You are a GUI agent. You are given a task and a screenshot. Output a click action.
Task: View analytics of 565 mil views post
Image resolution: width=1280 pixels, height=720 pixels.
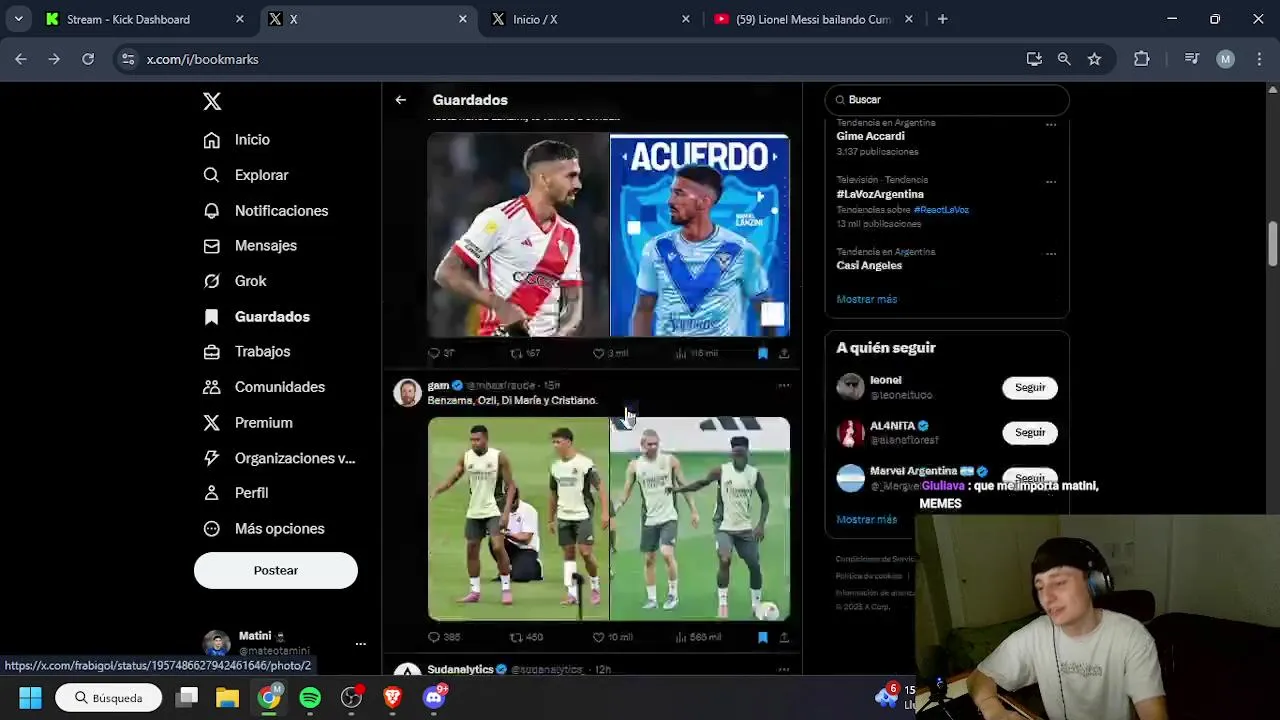[x=698, y=637]
